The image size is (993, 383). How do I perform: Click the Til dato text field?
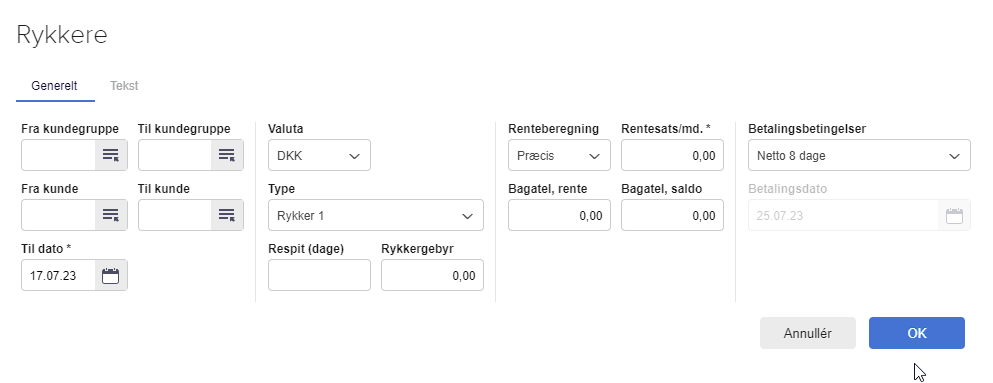[58, 275]
